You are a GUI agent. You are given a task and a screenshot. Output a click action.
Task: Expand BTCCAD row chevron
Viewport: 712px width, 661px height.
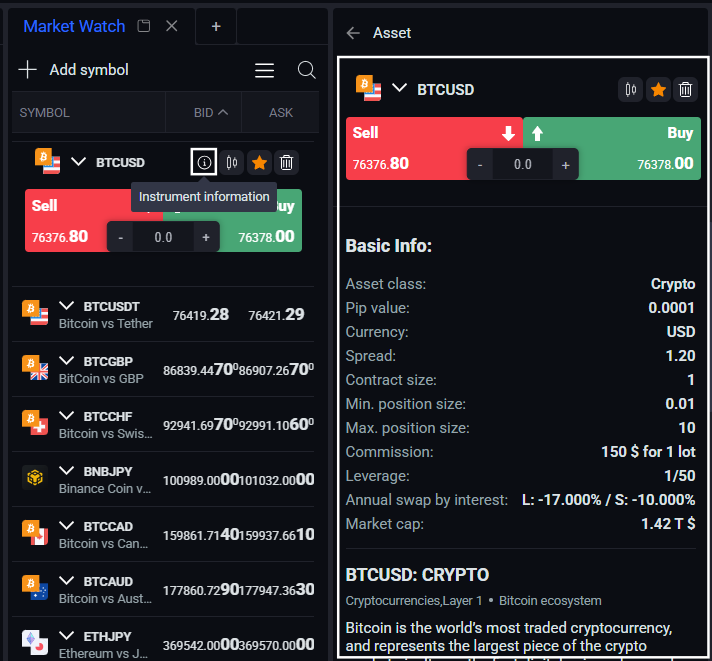[66, 526]
